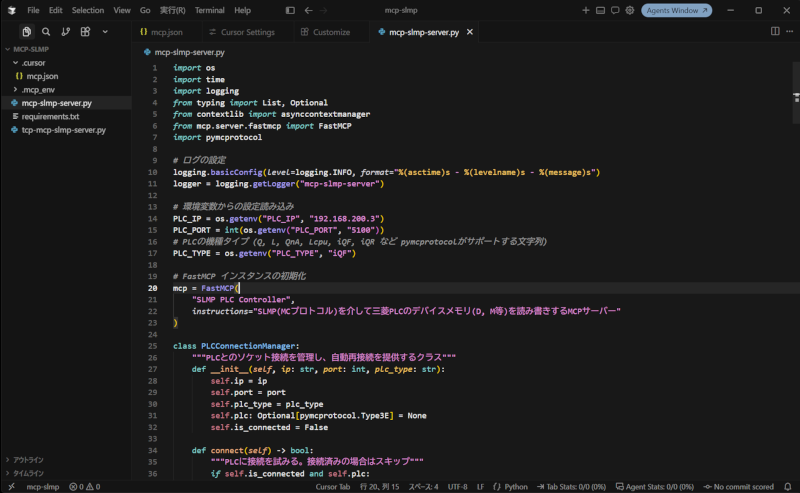The height and width of the screenshot is (493, 800).
Task: Select mcp-slmp-server.py in the file tree
Action: click(66, 103)
